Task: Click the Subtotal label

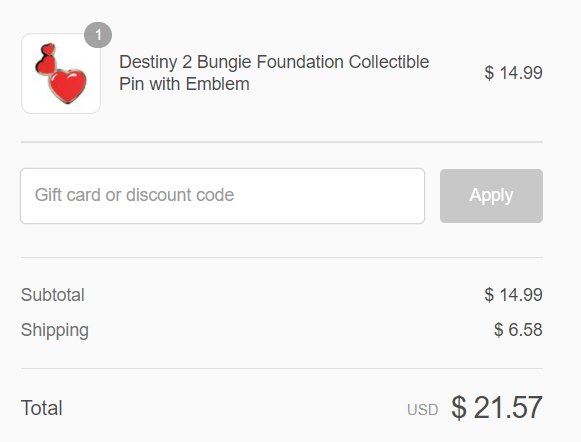Action: [53, 295]
